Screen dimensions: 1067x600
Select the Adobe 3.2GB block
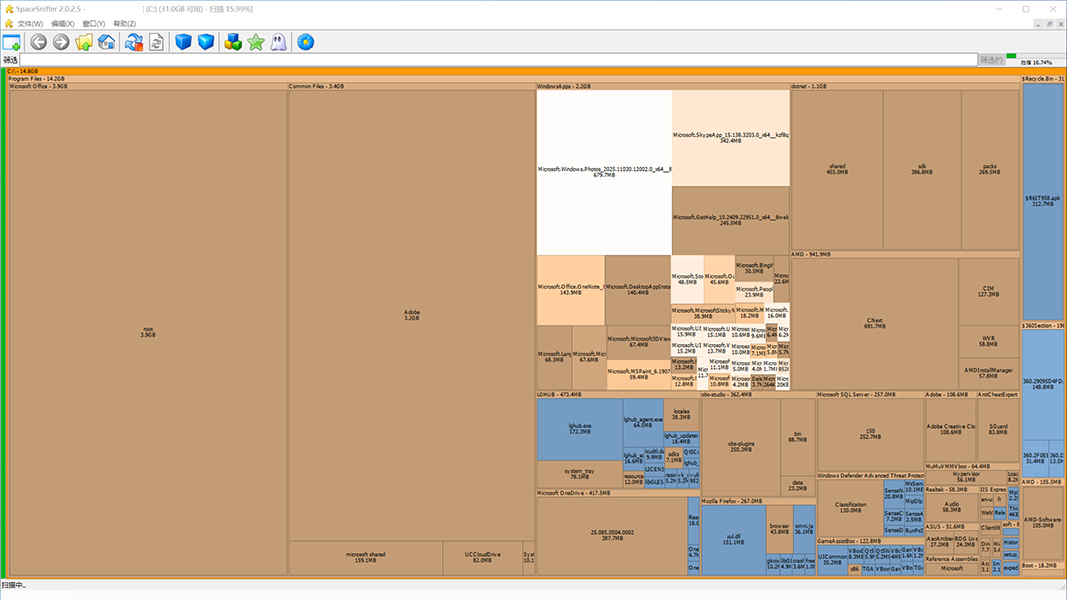click(x=412, y=315)
